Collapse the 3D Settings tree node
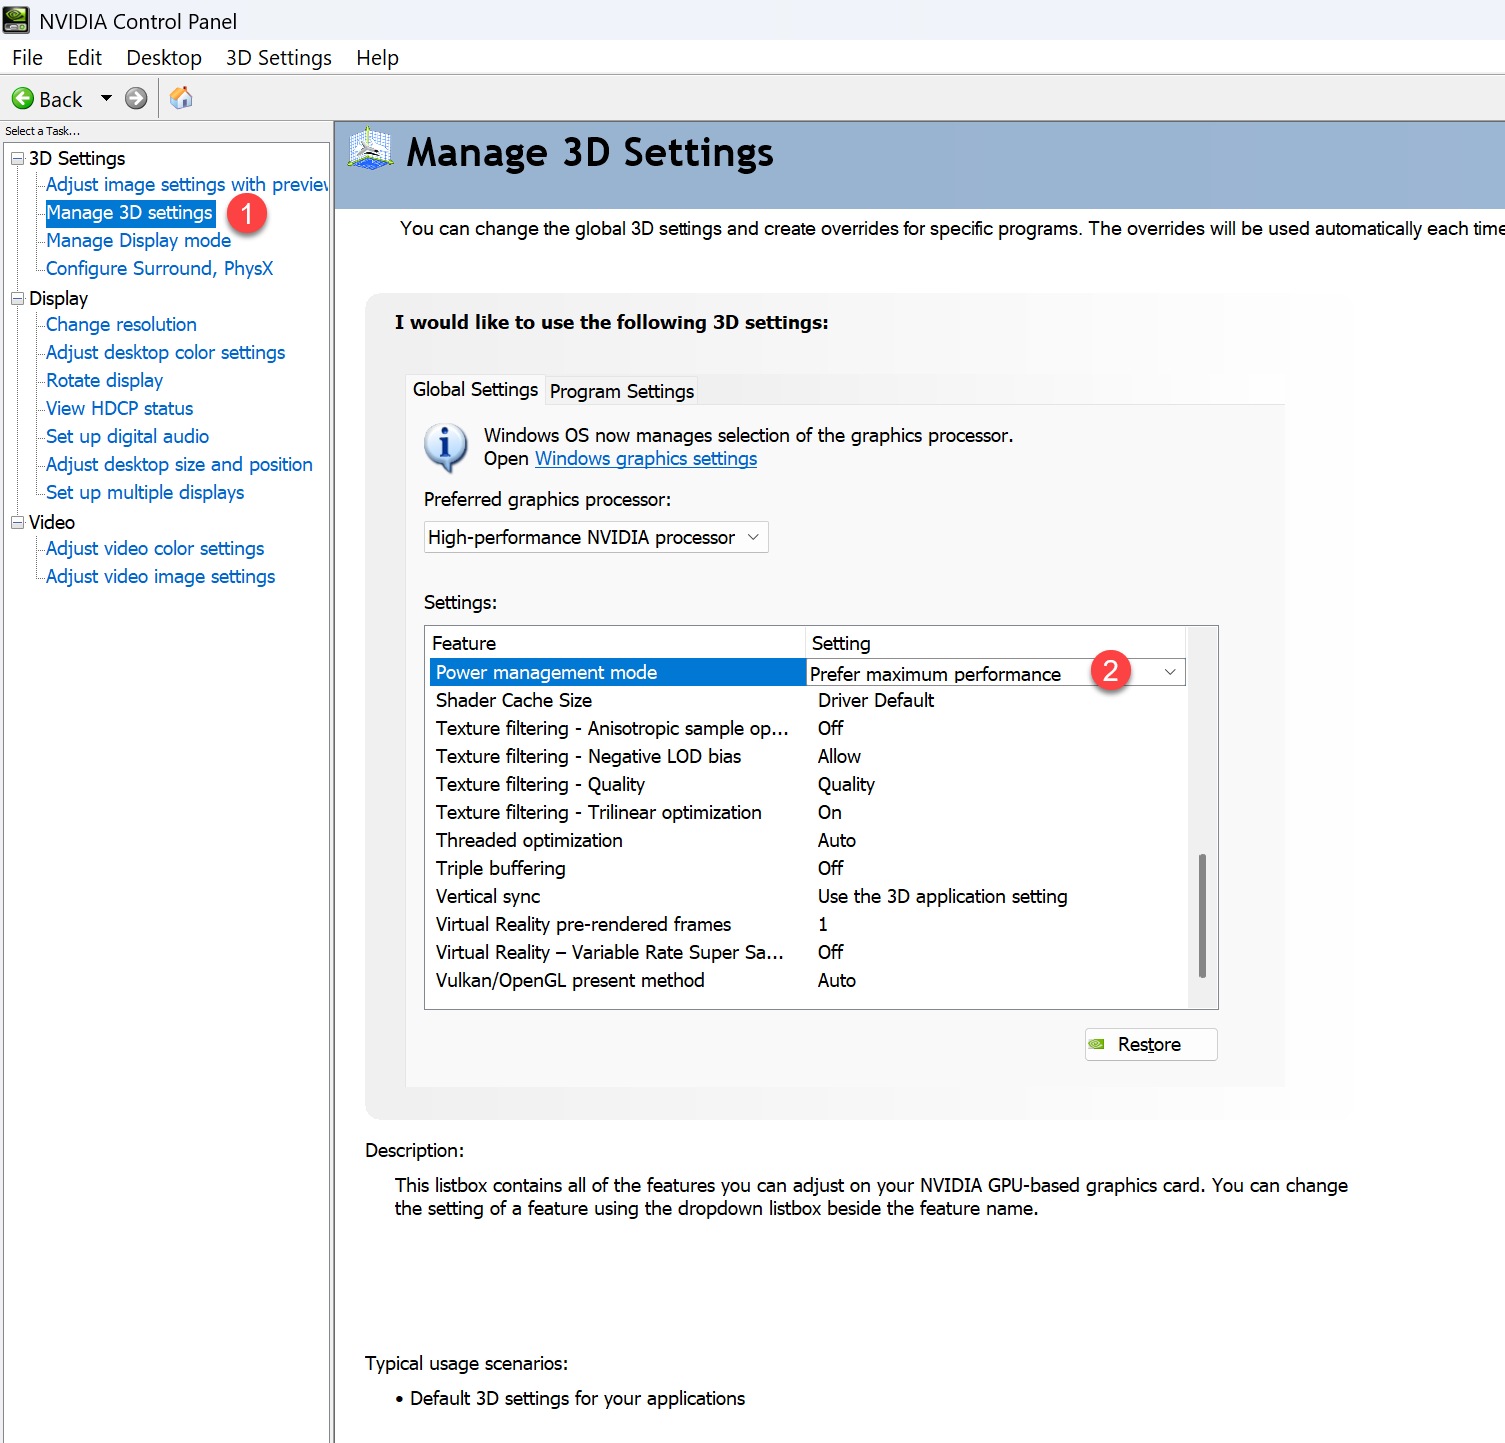Image resolution: width=1505 pixels, height=1443 pixels. 17,159
